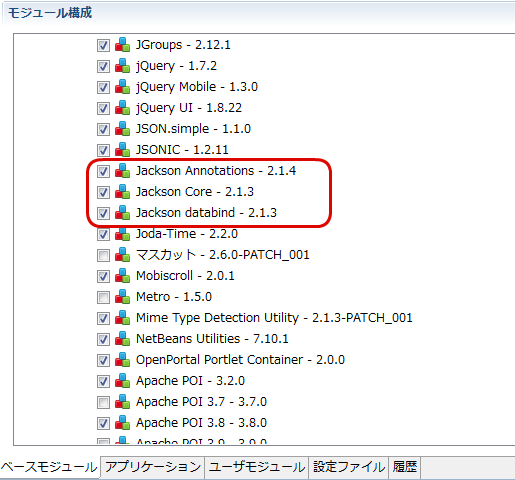
Task: Toggle the Mime Type Detection Utility checkbox
Action: tap(103, 319)
